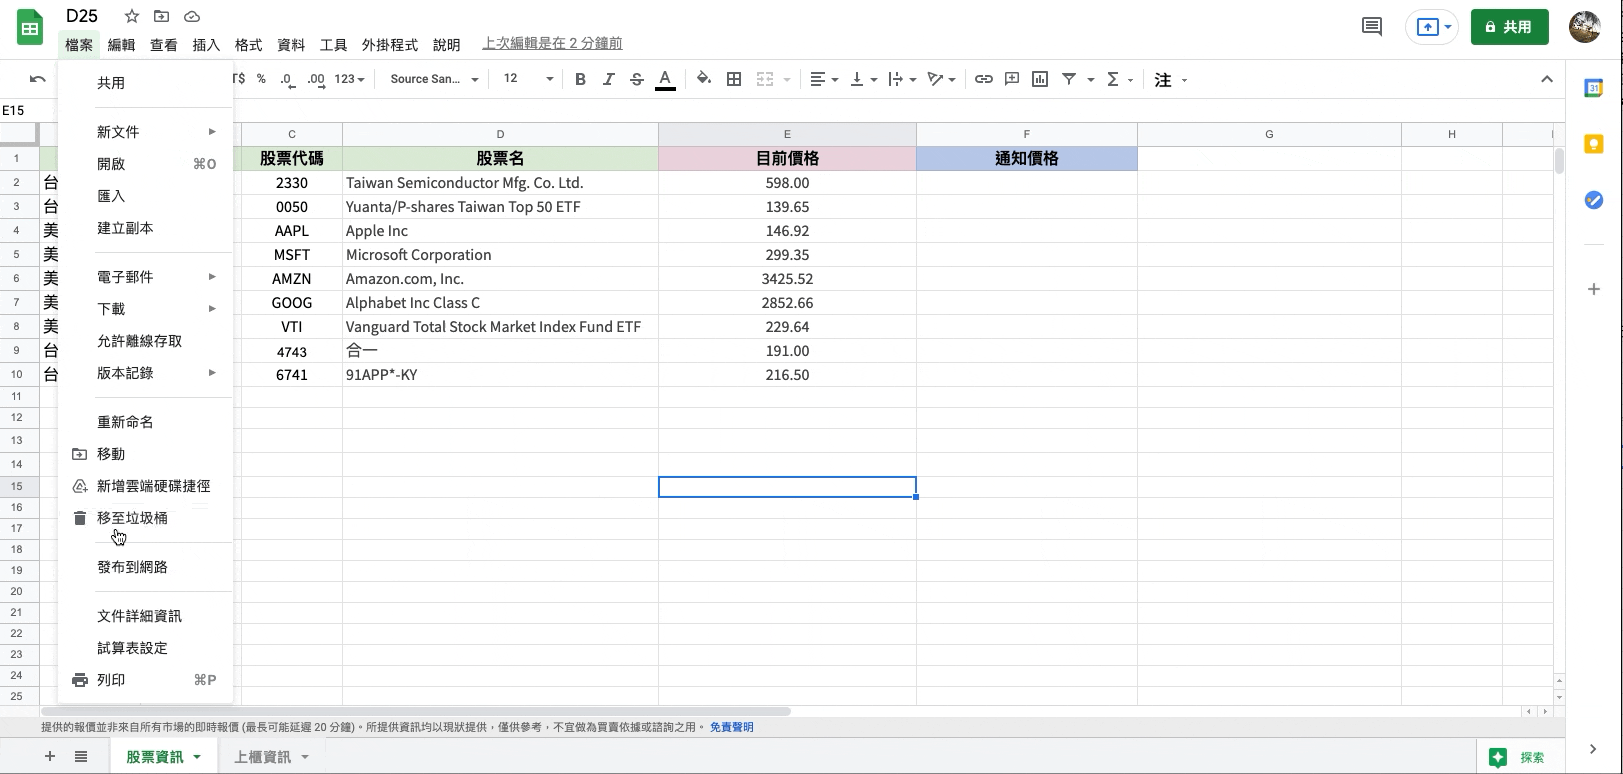Click the 免責聲明 link
Image resolution: width=1623 pixels, height=774 pixels.
click(x=732, y=727)
